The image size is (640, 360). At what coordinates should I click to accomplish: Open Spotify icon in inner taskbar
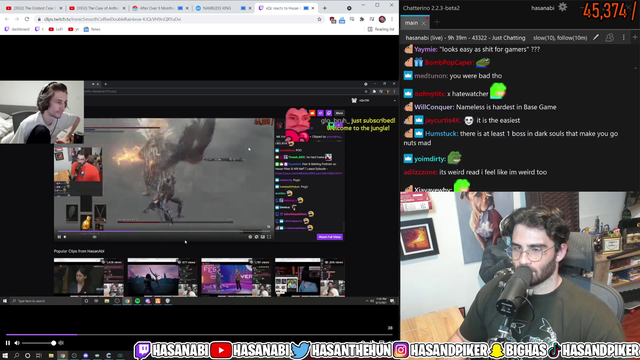[x=138, y=301]
